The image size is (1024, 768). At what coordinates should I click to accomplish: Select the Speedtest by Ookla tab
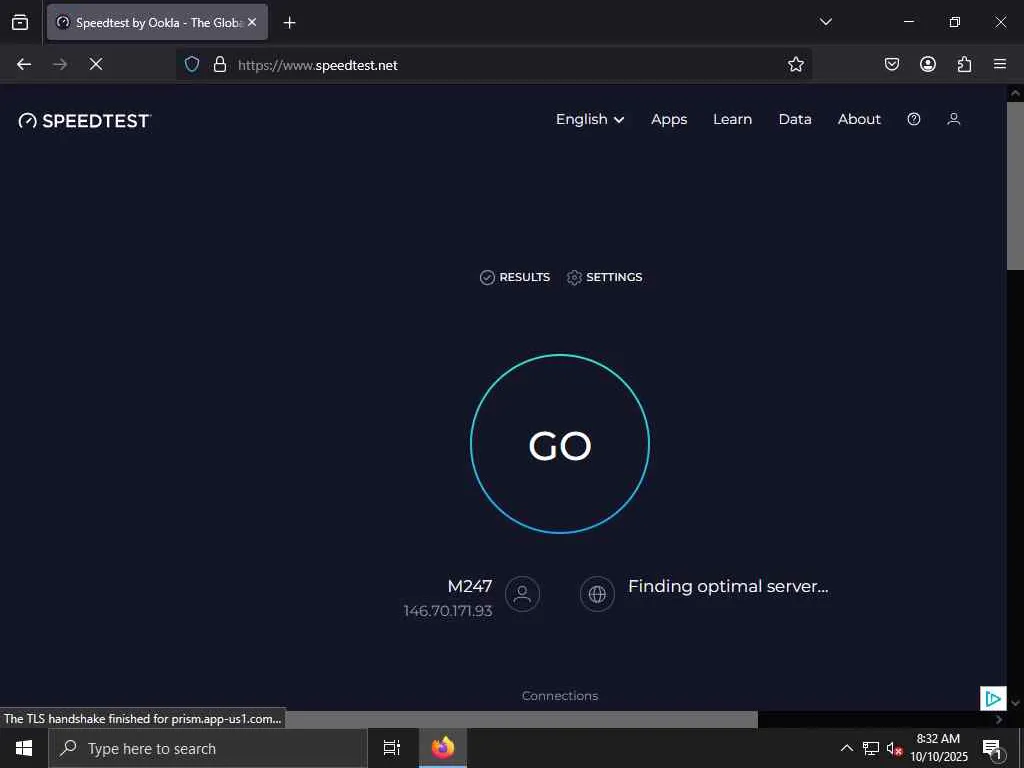pos(157,22)
